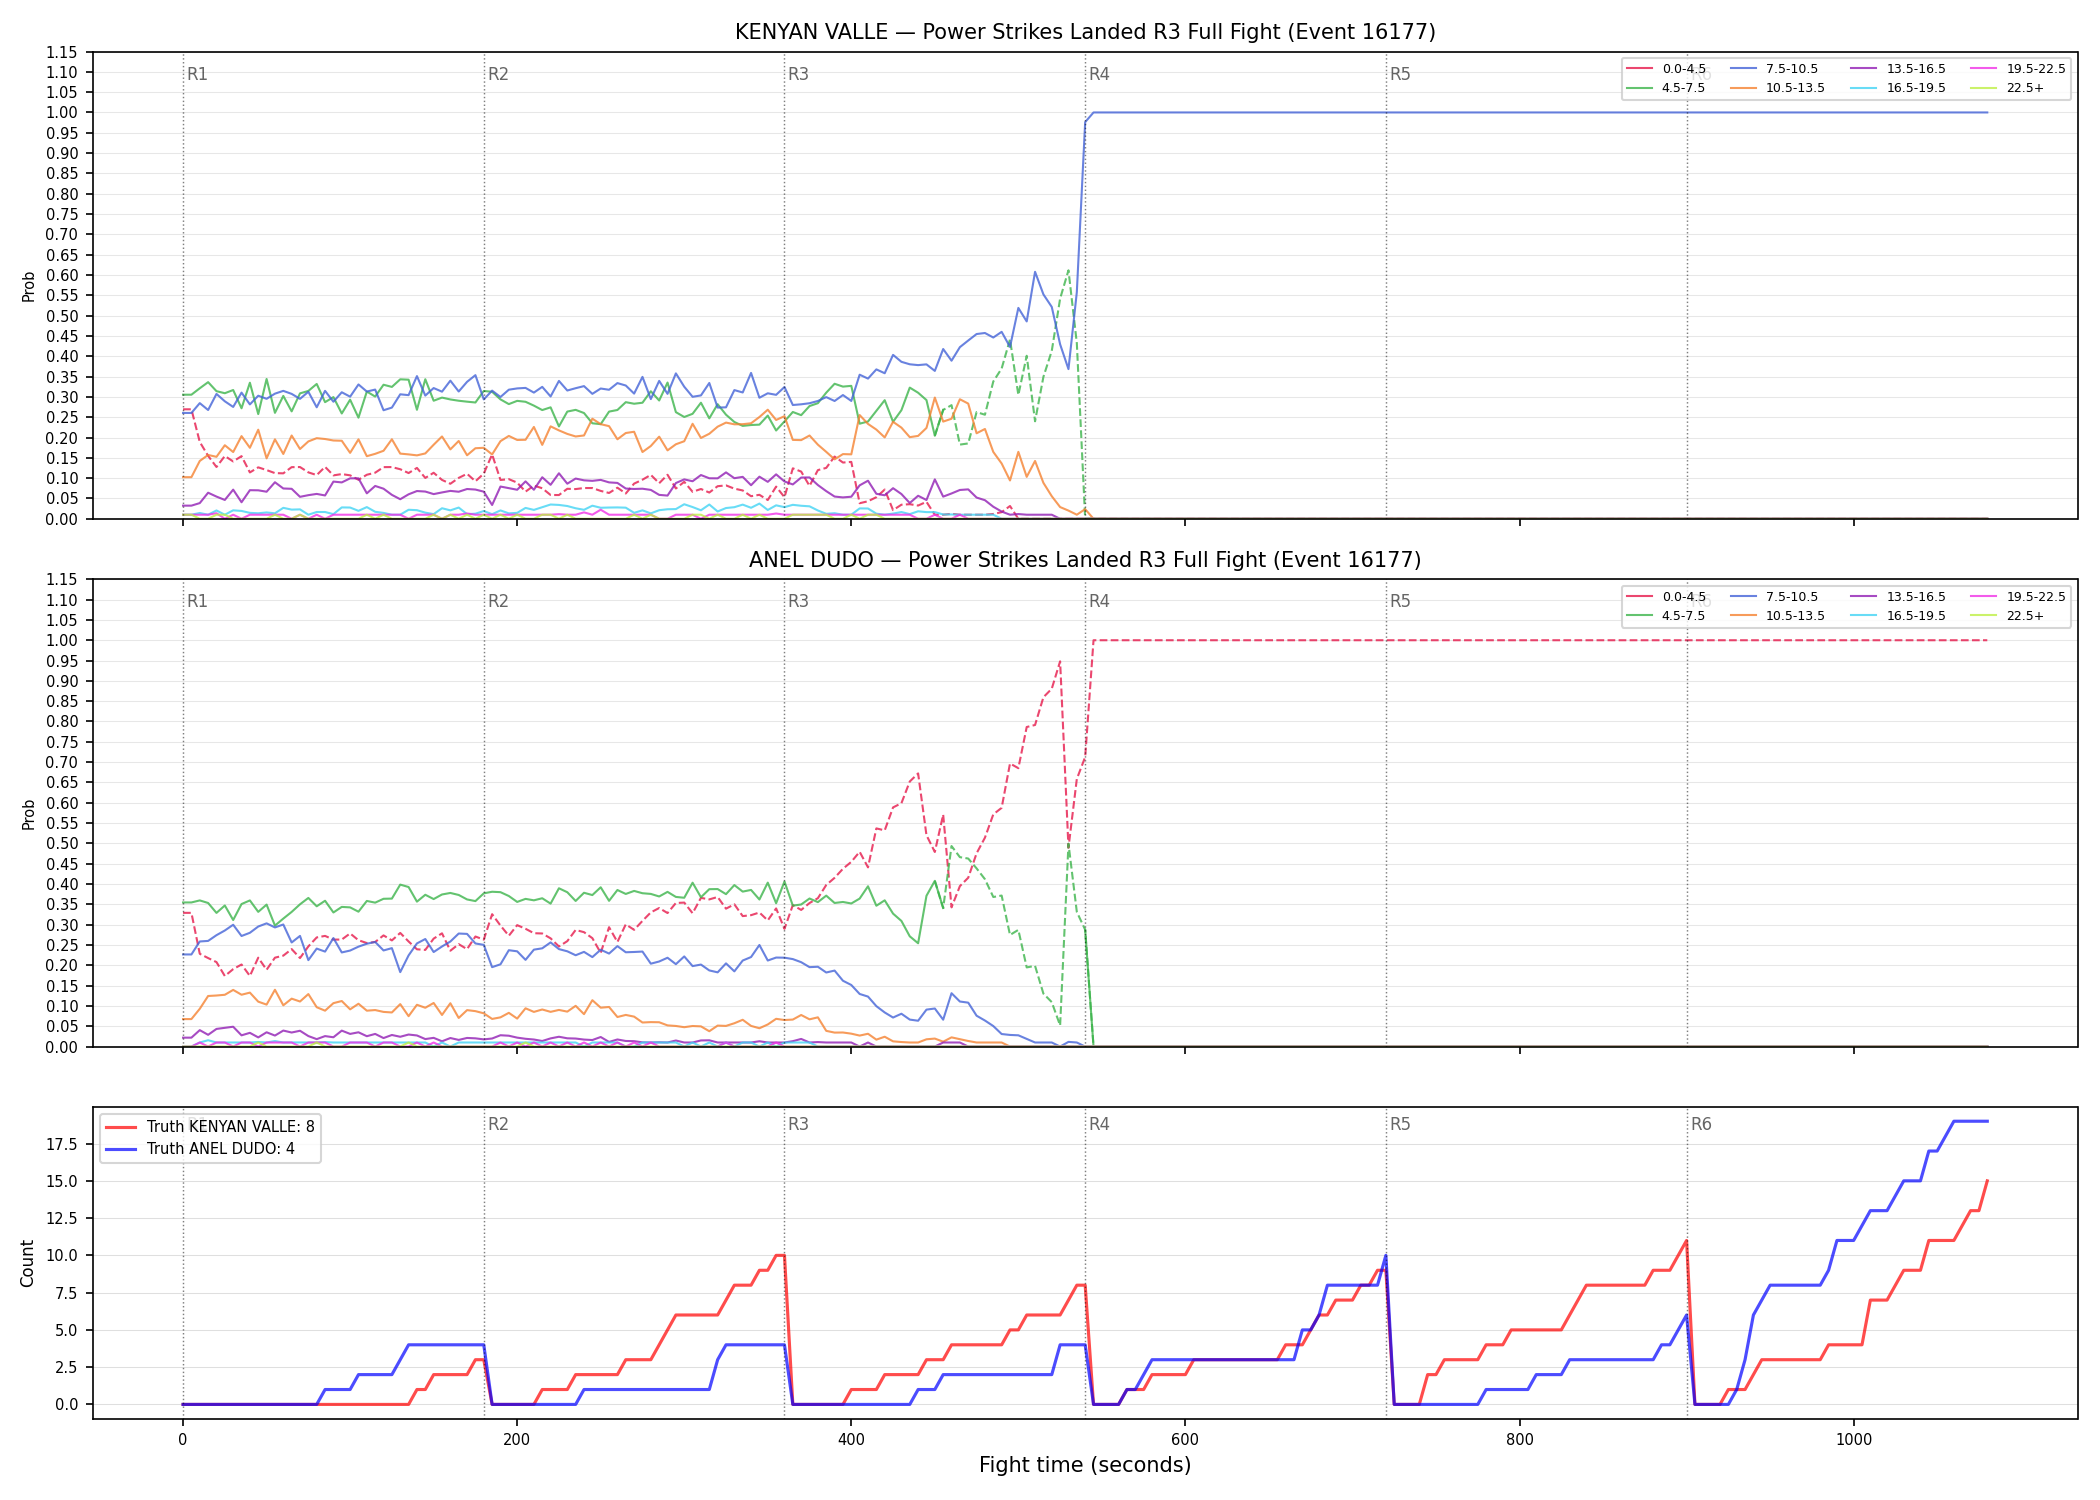Click the R6 round marker in the Count chart

click(1701, 1124)
